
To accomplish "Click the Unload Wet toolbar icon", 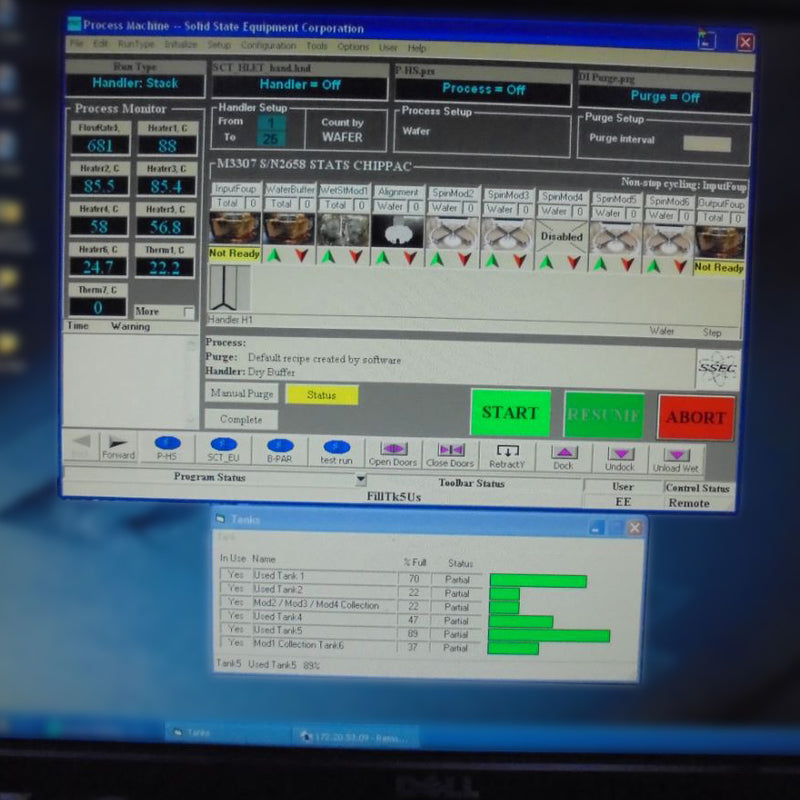I will point(677,455).
